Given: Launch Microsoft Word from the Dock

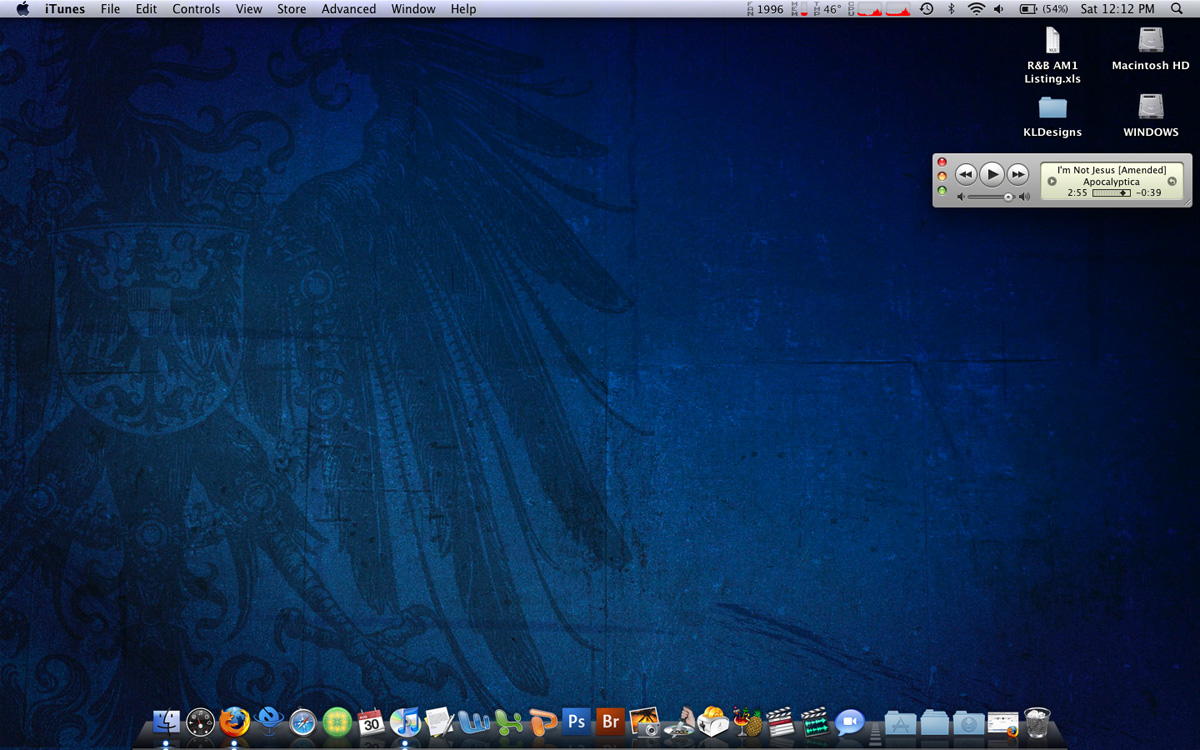Looking at the screenshot, I should pos(472,722).
